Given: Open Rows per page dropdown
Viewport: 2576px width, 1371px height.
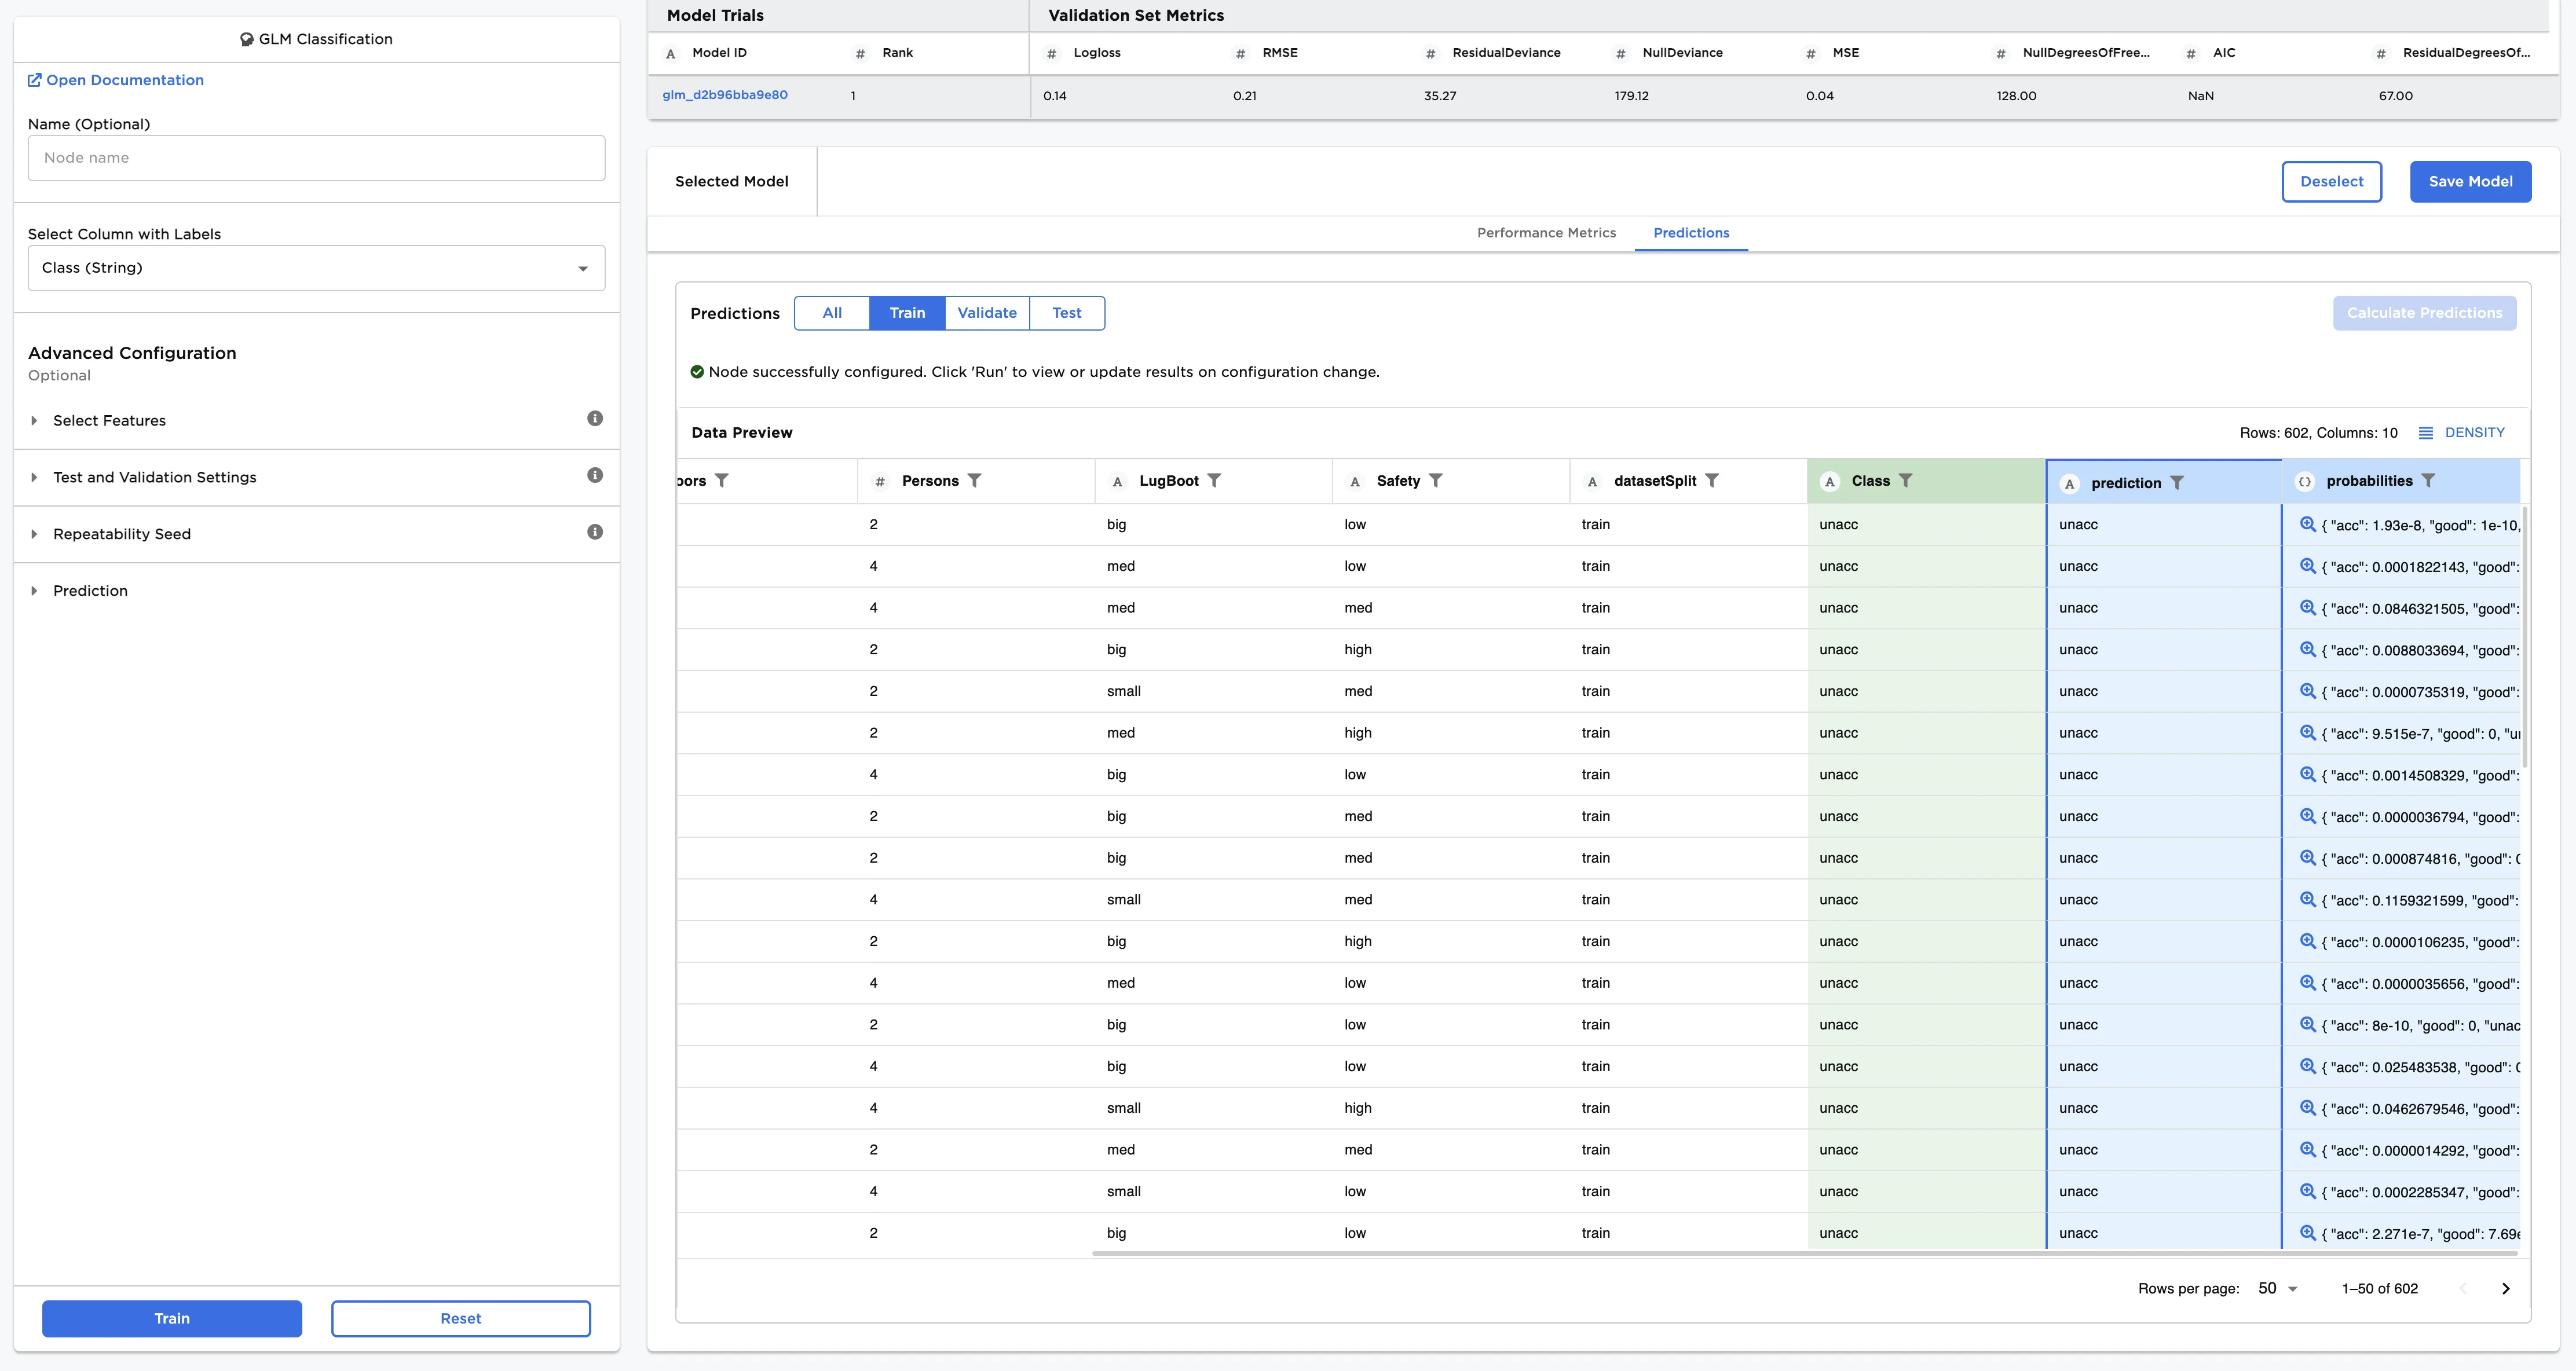Looking at the screenshot, I should pyautogui.click(x=2278, y=1288).
